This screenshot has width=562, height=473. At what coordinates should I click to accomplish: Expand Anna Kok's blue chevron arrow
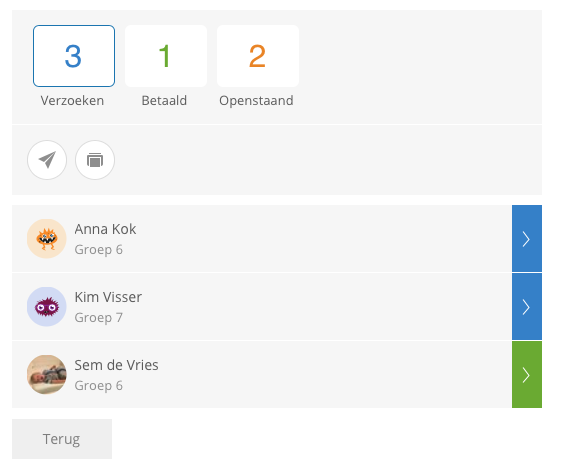(x=527, y=239)
